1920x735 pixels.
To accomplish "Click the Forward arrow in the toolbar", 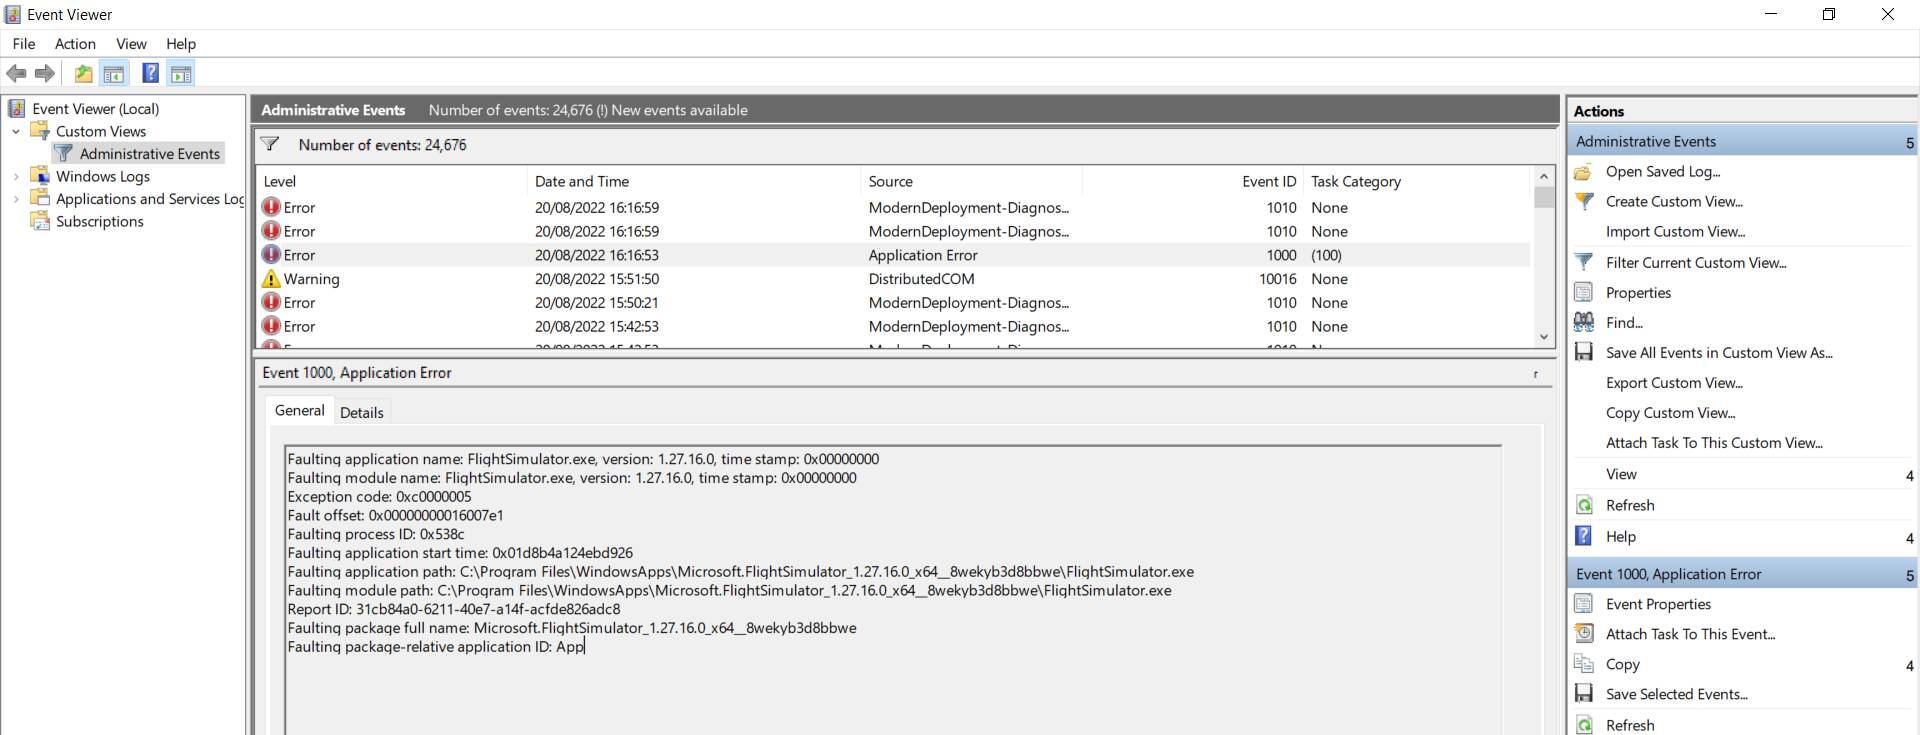I will click(x=45, y=73).
